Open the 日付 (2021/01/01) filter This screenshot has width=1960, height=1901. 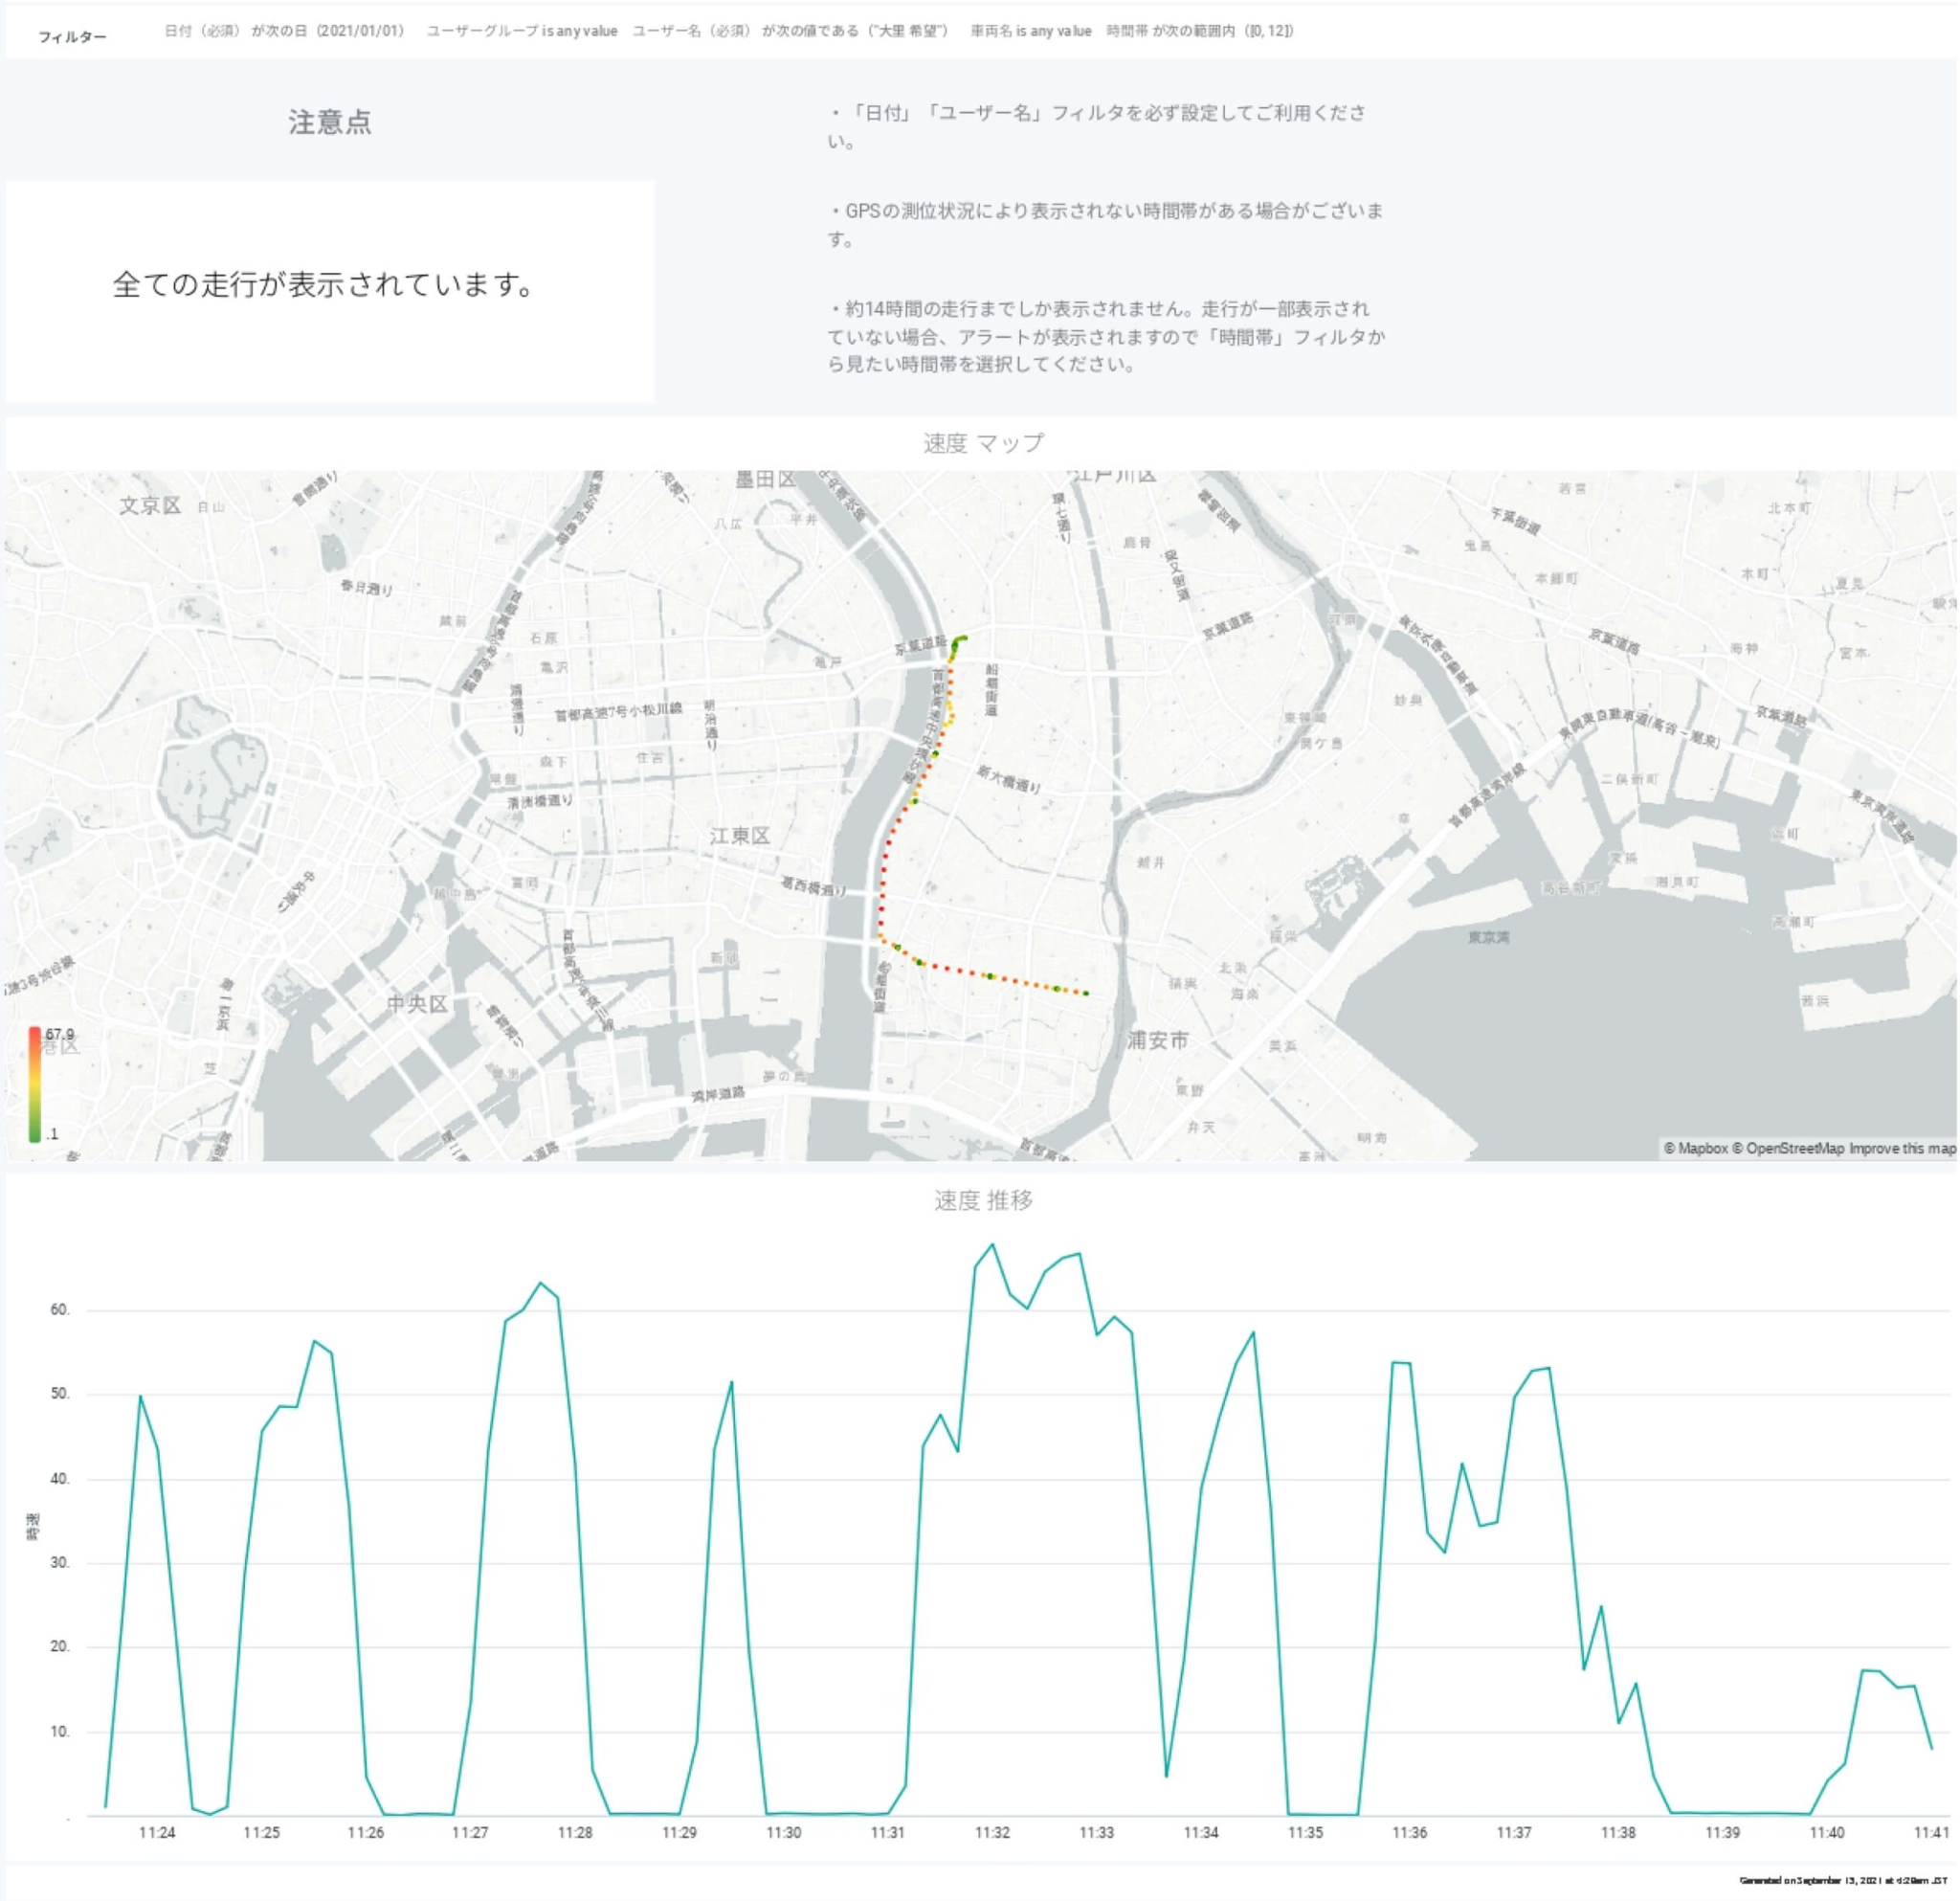tap(285, 31)
